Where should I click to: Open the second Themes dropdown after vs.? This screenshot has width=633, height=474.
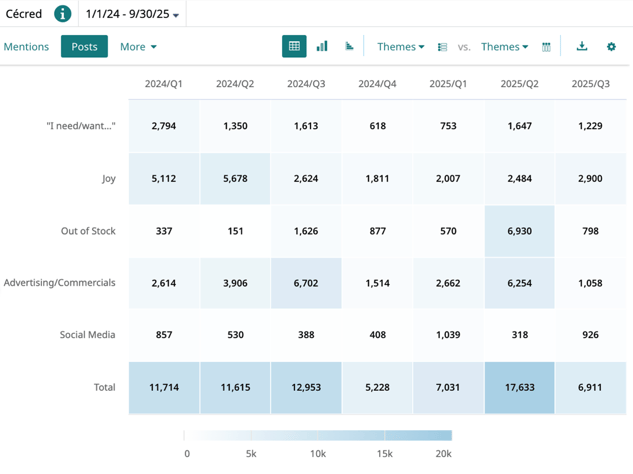pos(504,47)
